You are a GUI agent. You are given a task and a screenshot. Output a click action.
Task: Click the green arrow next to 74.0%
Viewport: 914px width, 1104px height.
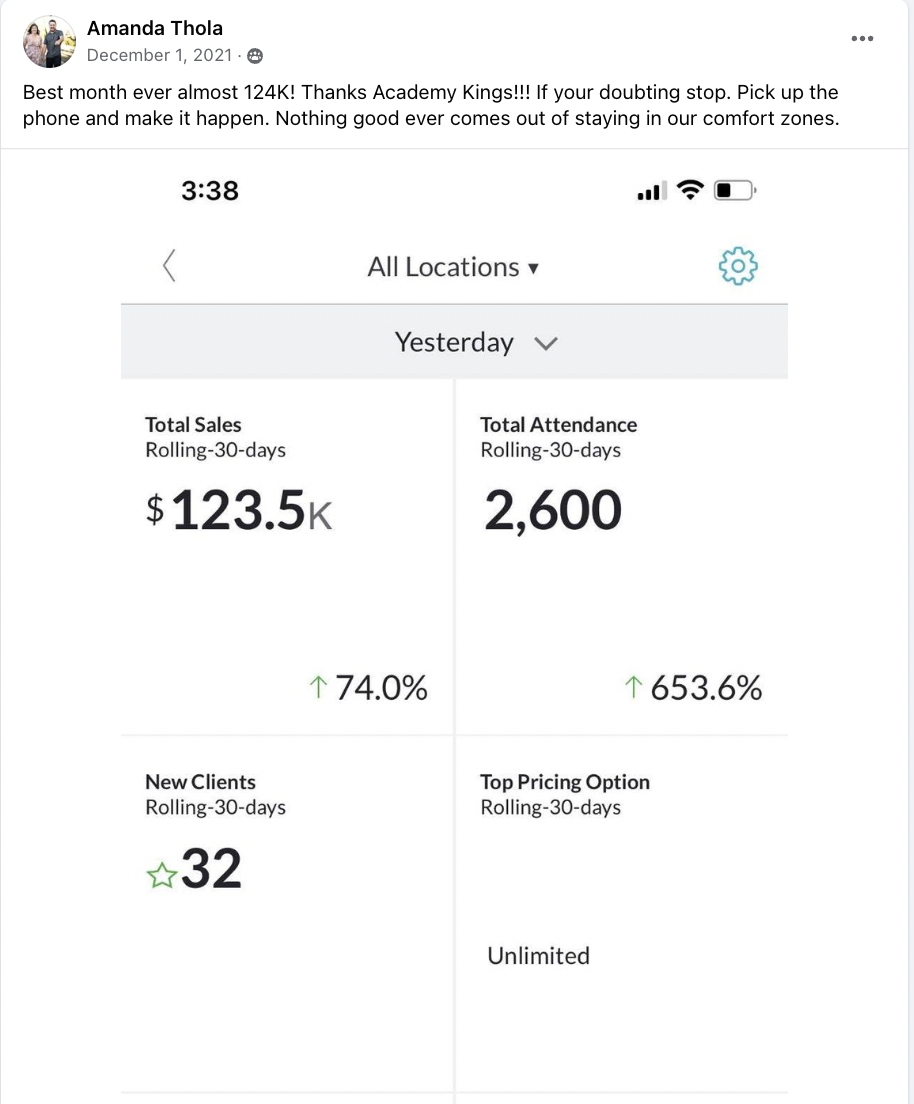(318, 687)
